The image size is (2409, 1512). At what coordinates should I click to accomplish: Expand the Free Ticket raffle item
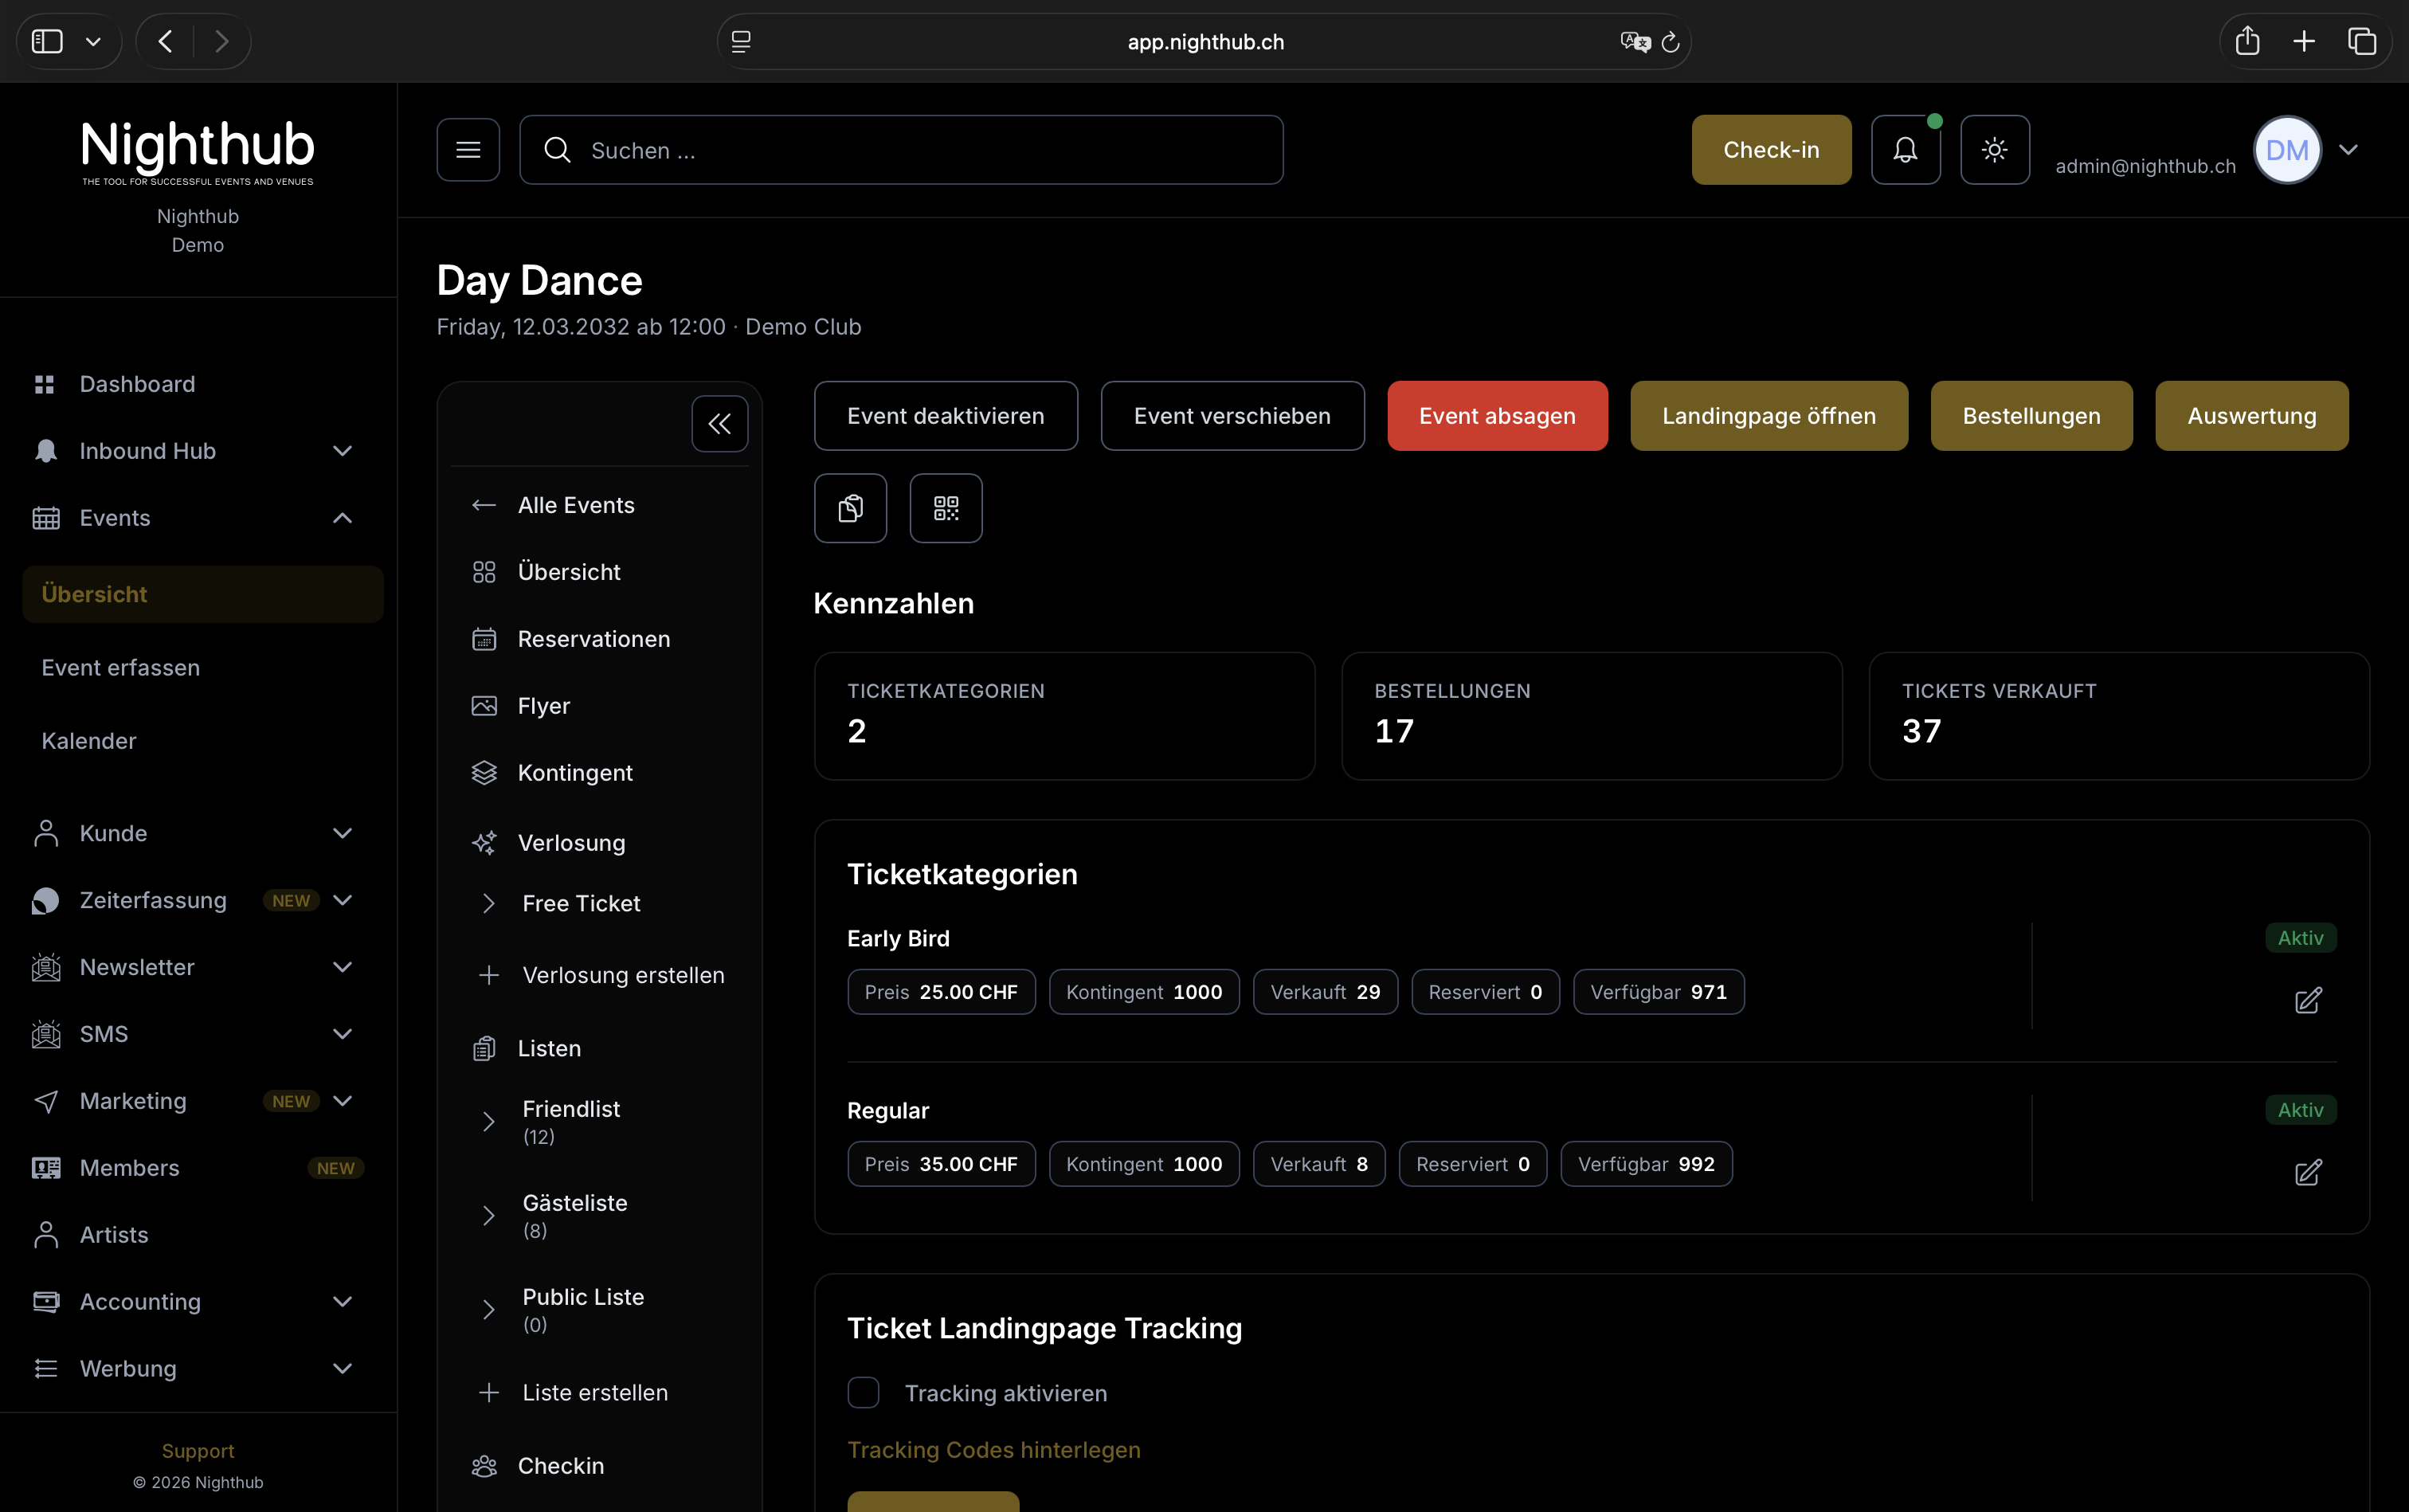pyautogui.click(x=488, y=903)
